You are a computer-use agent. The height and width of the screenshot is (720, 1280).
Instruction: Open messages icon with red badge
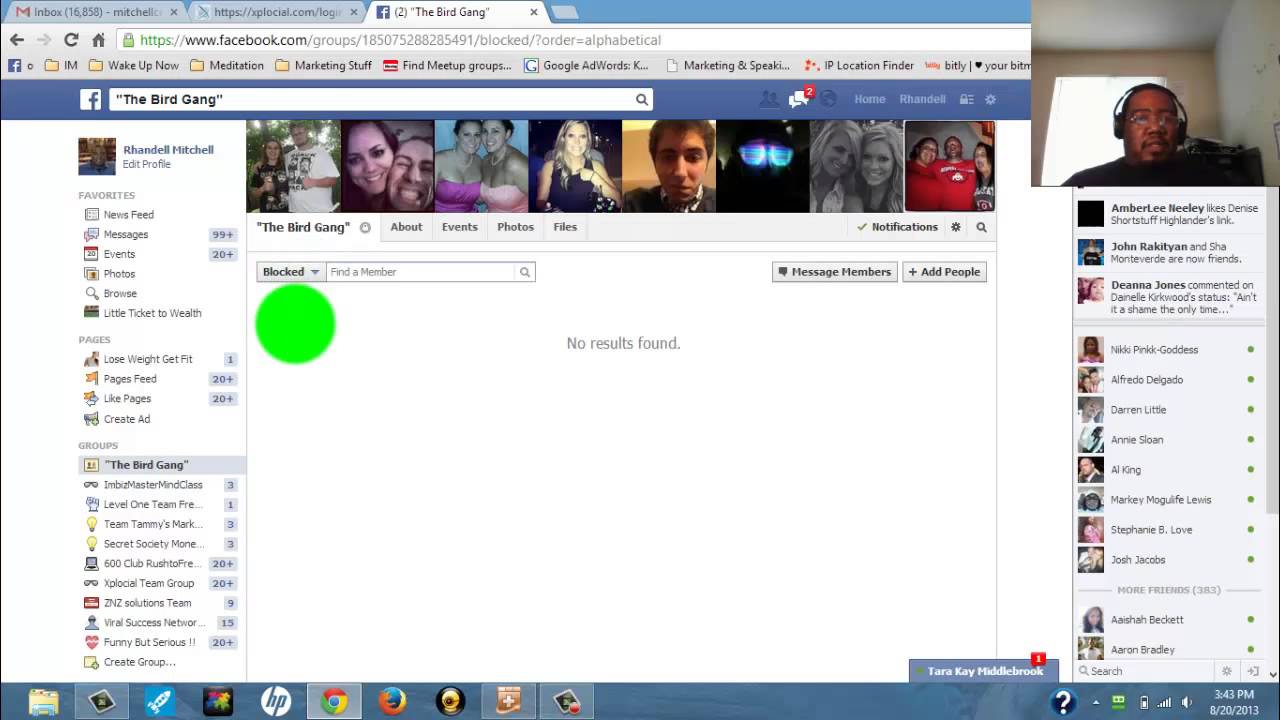798,99
